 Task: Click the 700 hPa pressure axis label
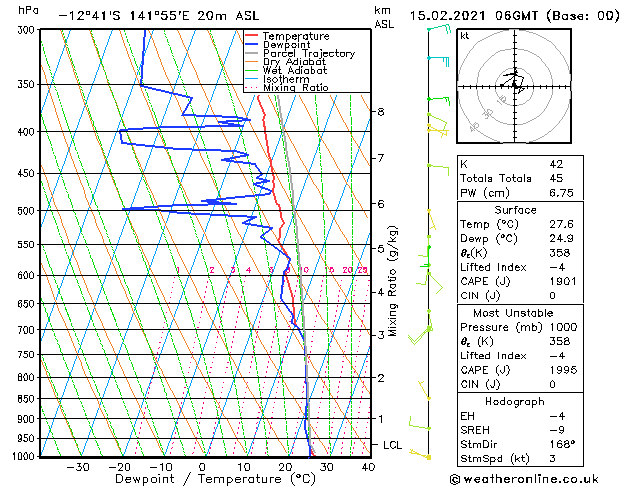tap(26, 330)
